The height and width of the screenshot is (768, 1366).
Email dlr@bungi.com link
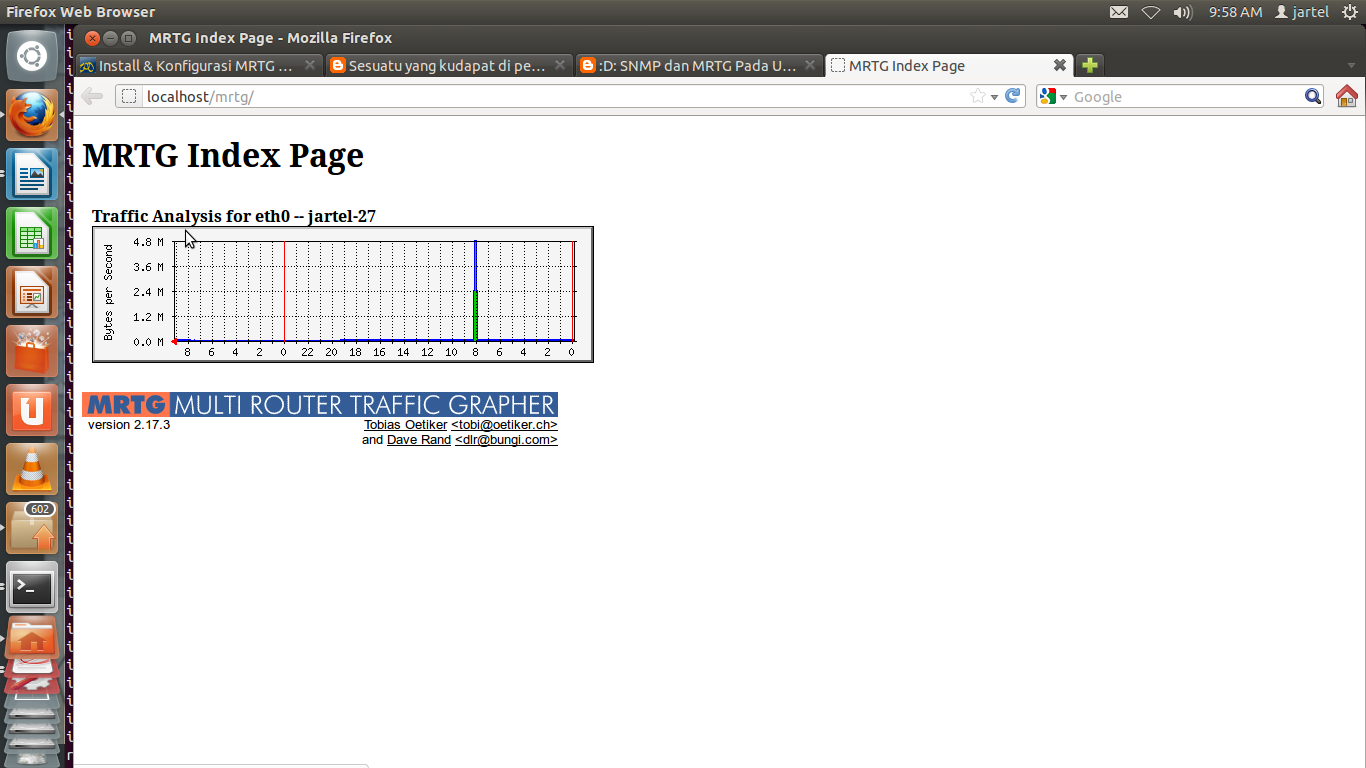tap(506, 440)
